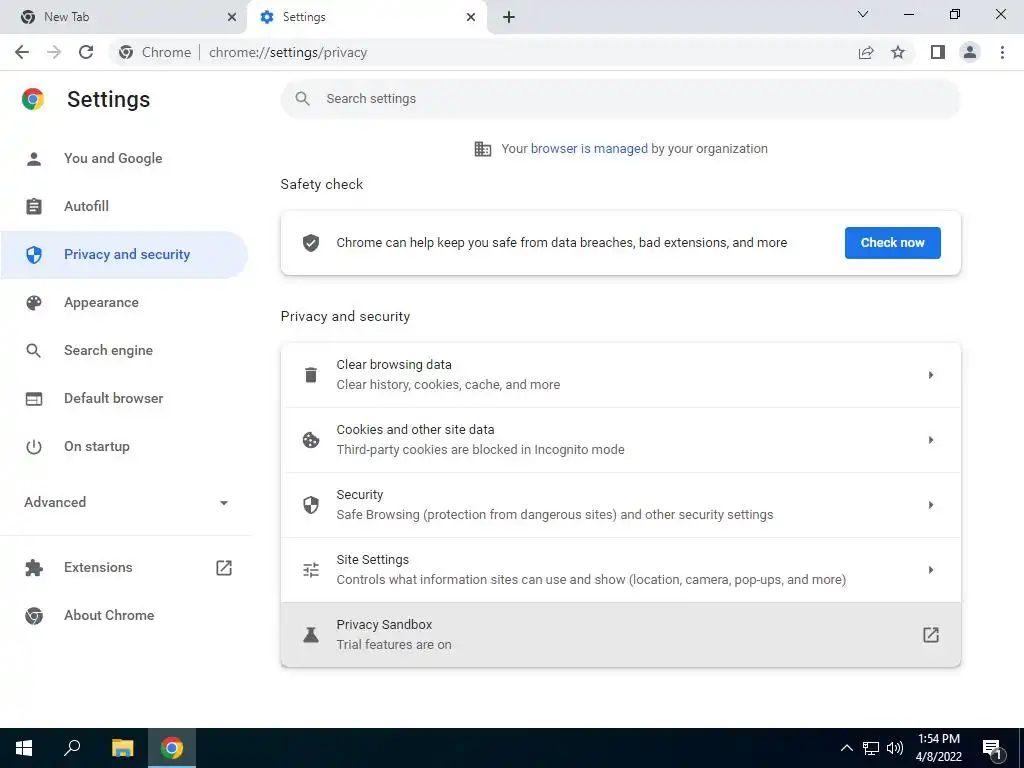Viewport: 1024px width, 768px height.
Task: Open Windows taskbar search
Action: click(72, 748)
